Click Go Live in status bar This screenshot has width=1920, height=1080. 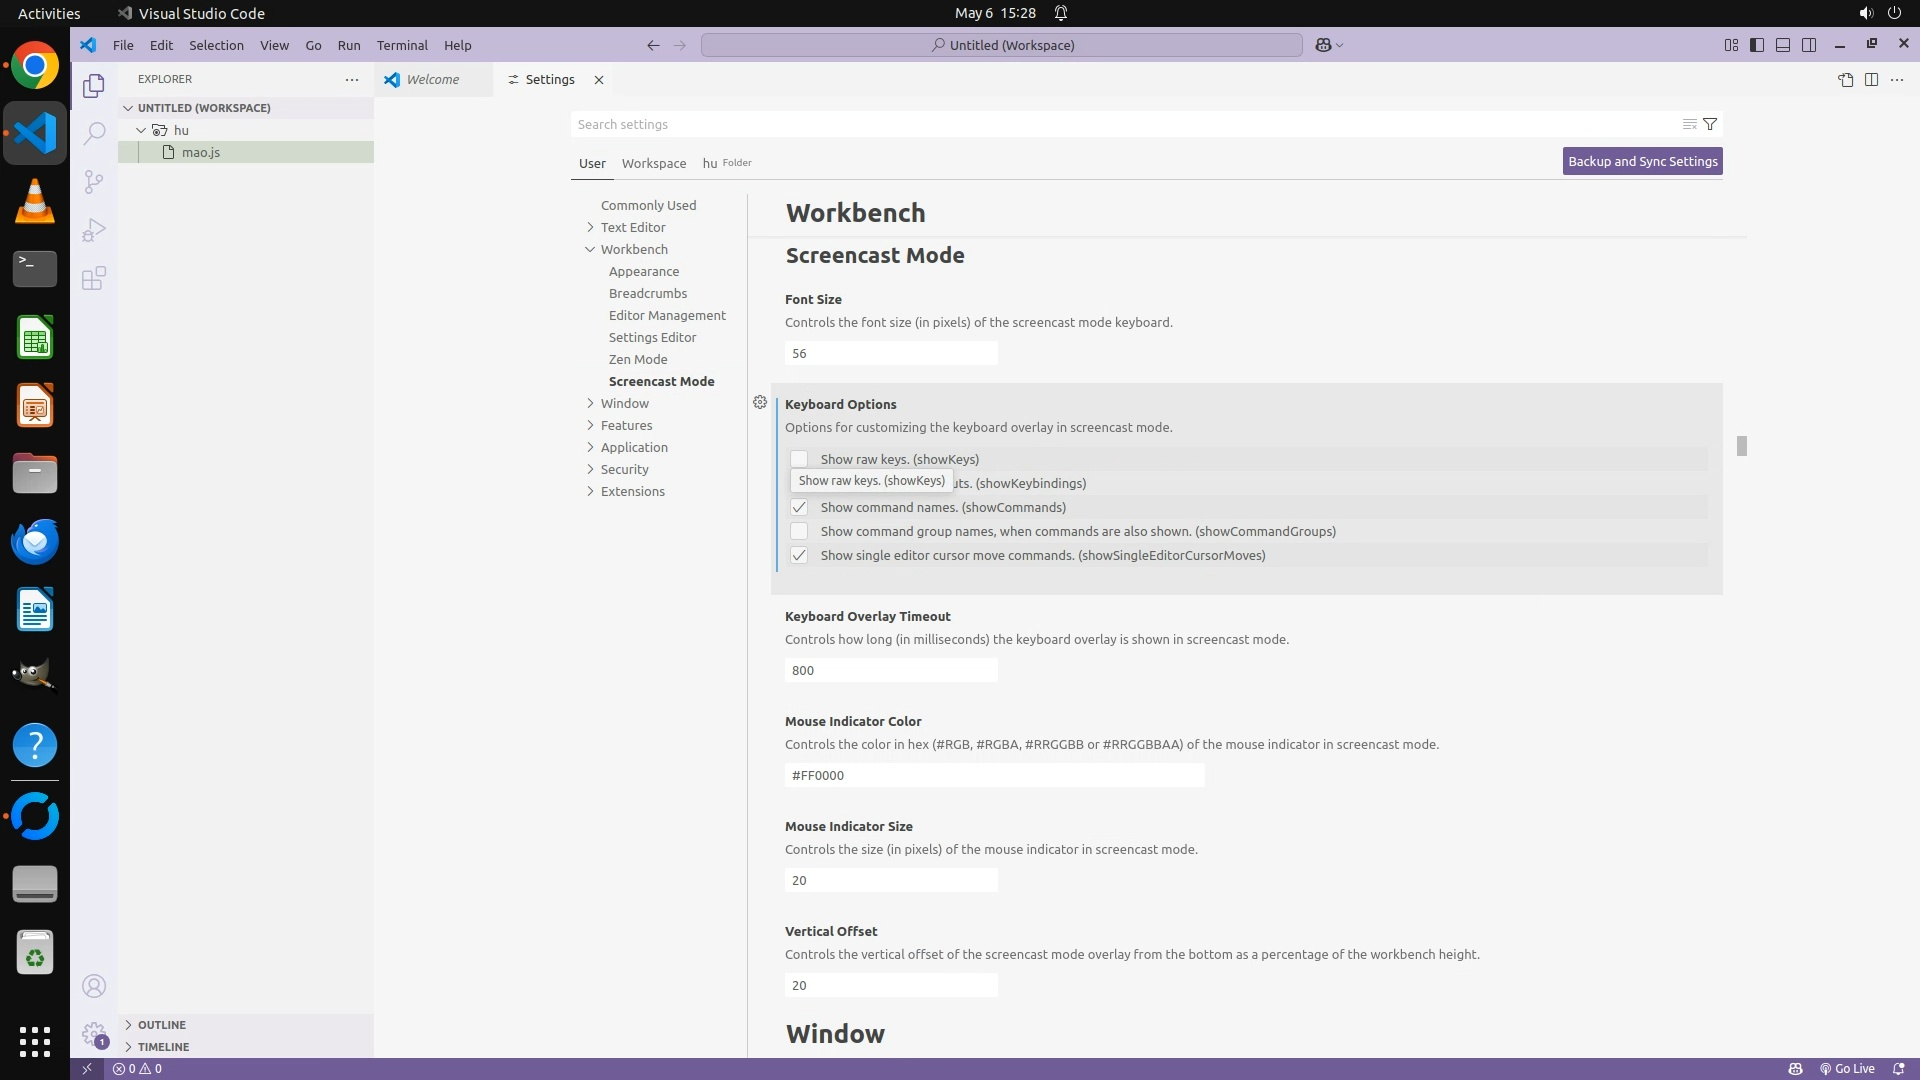pyautogui.click(x=1846, y=1068)
